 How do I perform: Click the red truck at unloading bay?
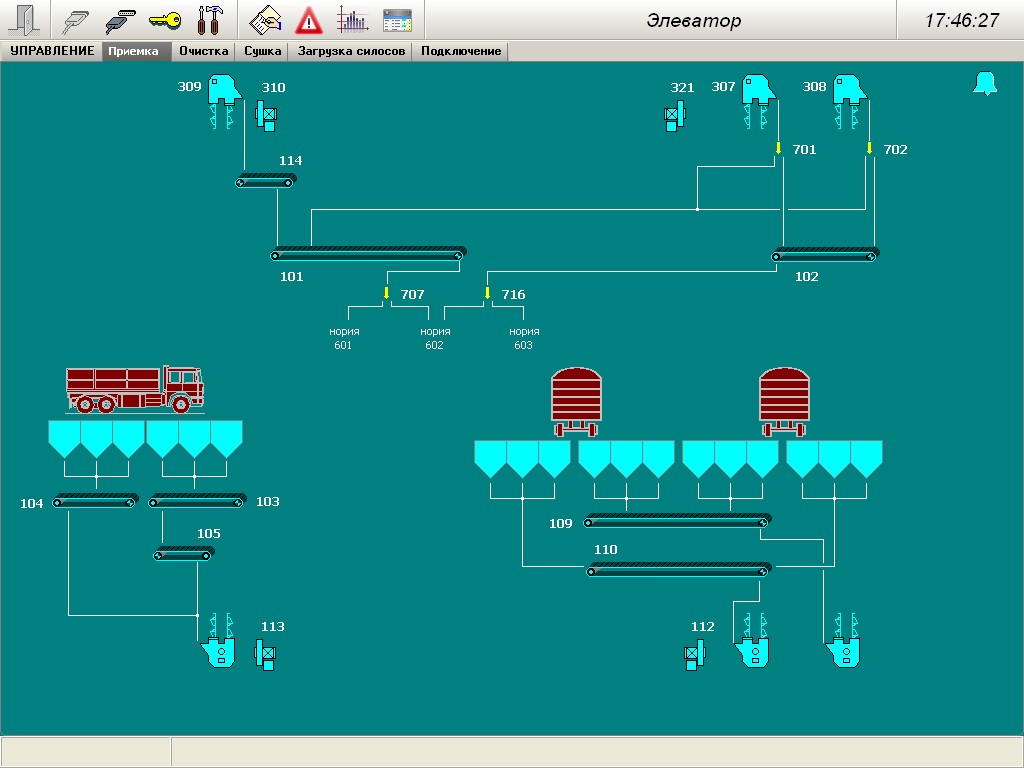134,388
